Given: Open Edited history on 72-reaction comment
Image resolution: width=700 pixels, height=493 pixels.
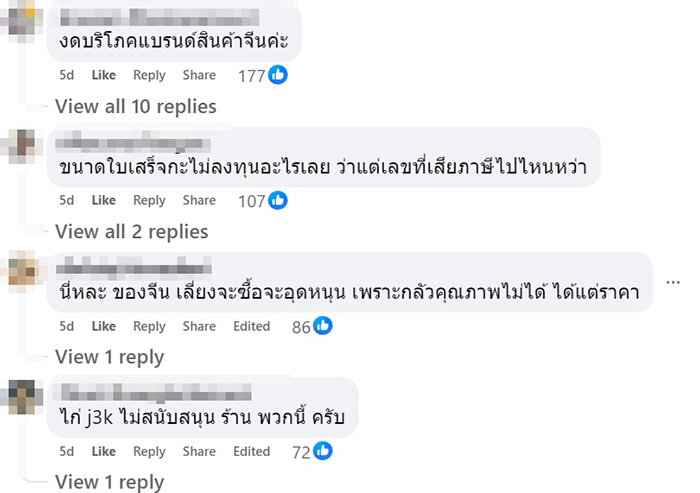Looking at the screenshot, I should (252, 452).
